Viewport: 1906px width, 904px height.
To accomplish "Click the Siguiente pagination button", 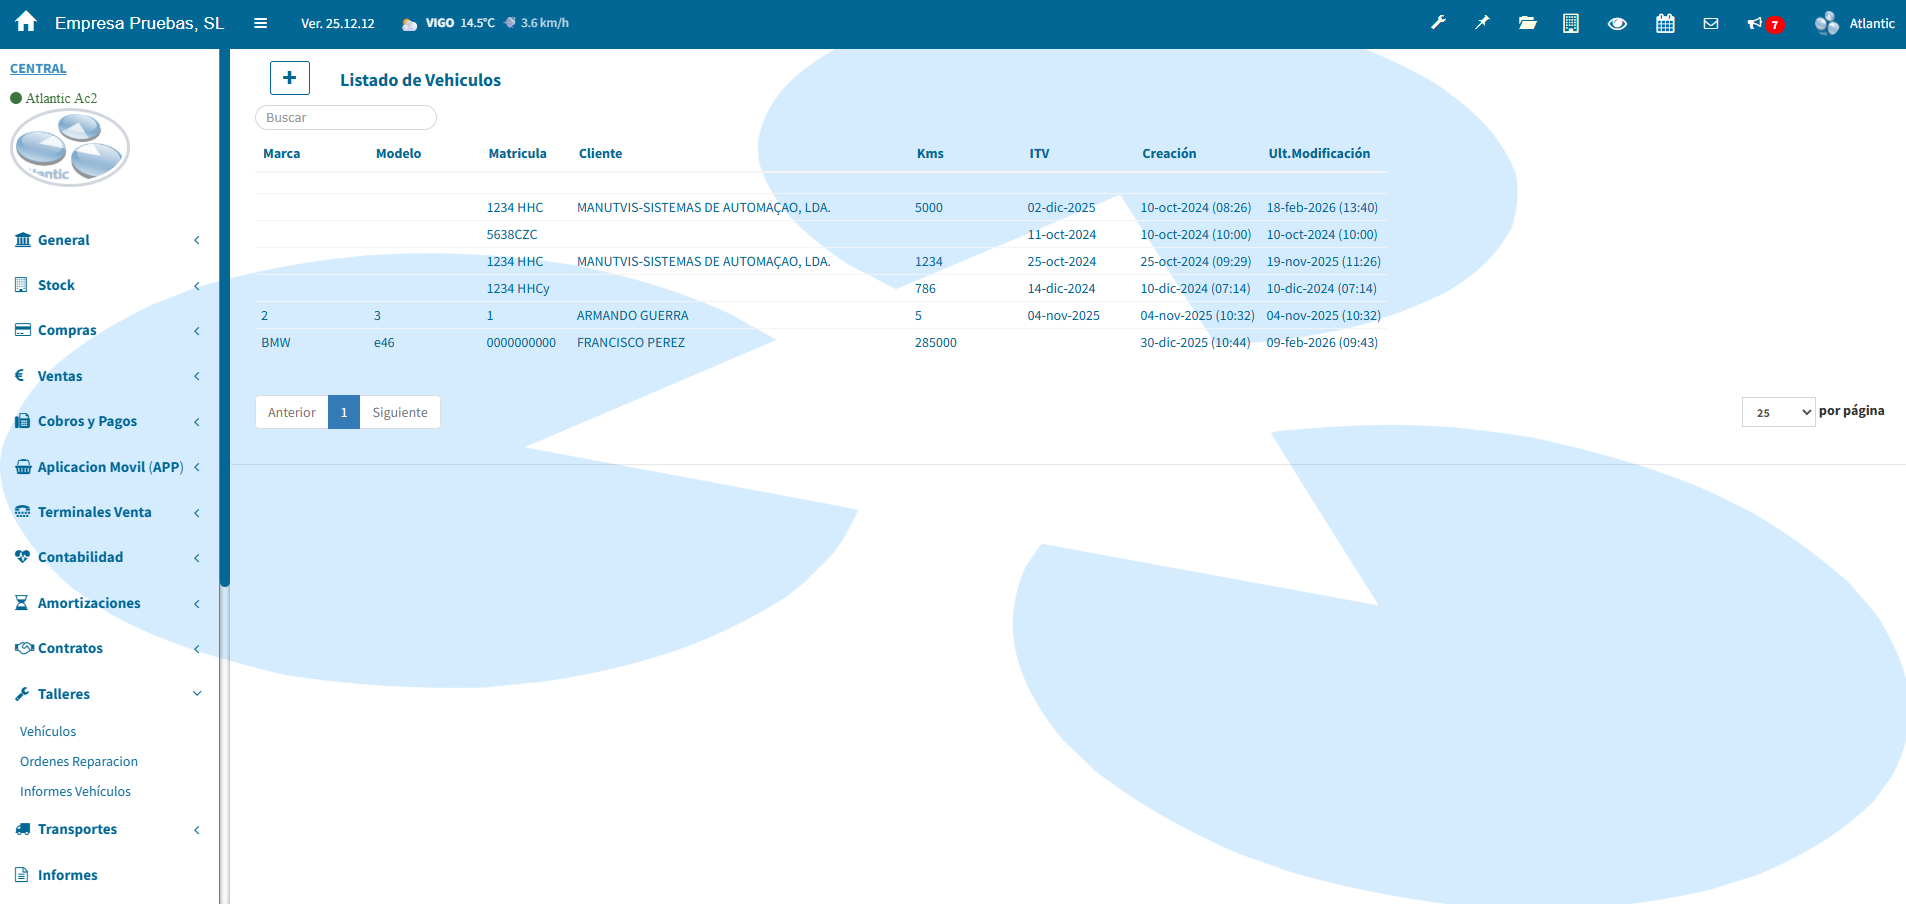I will click(x=400, y=412).
